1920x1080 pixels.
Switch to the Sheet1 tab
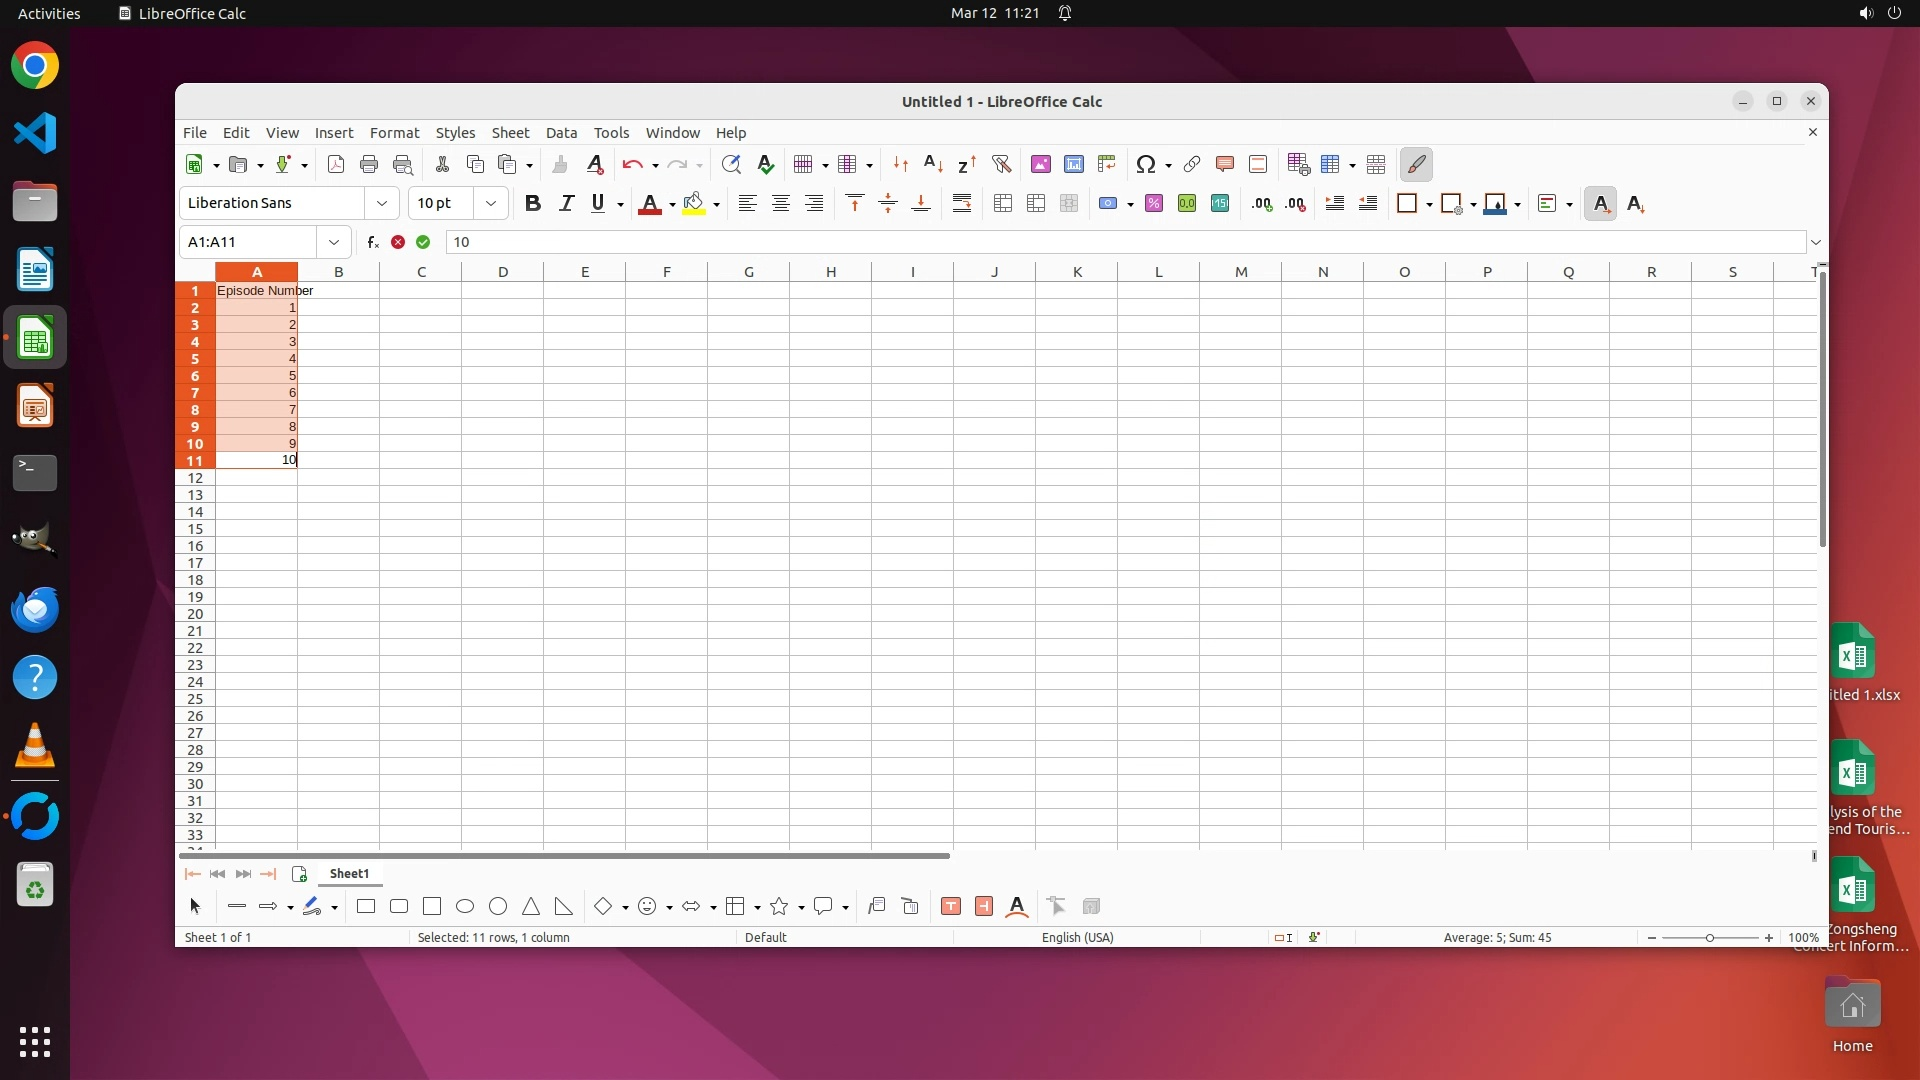coord(349,873)
